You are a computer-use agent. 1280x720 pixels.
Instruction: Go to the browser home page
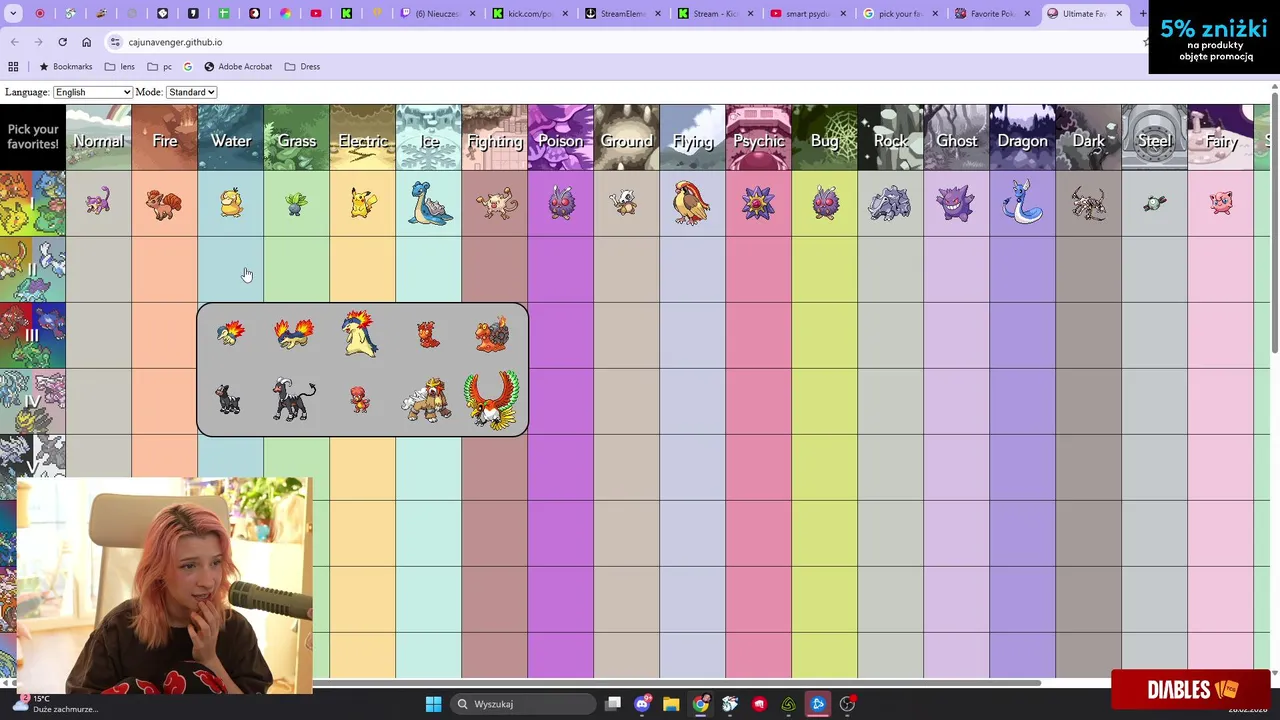click(x=86, y=42)
